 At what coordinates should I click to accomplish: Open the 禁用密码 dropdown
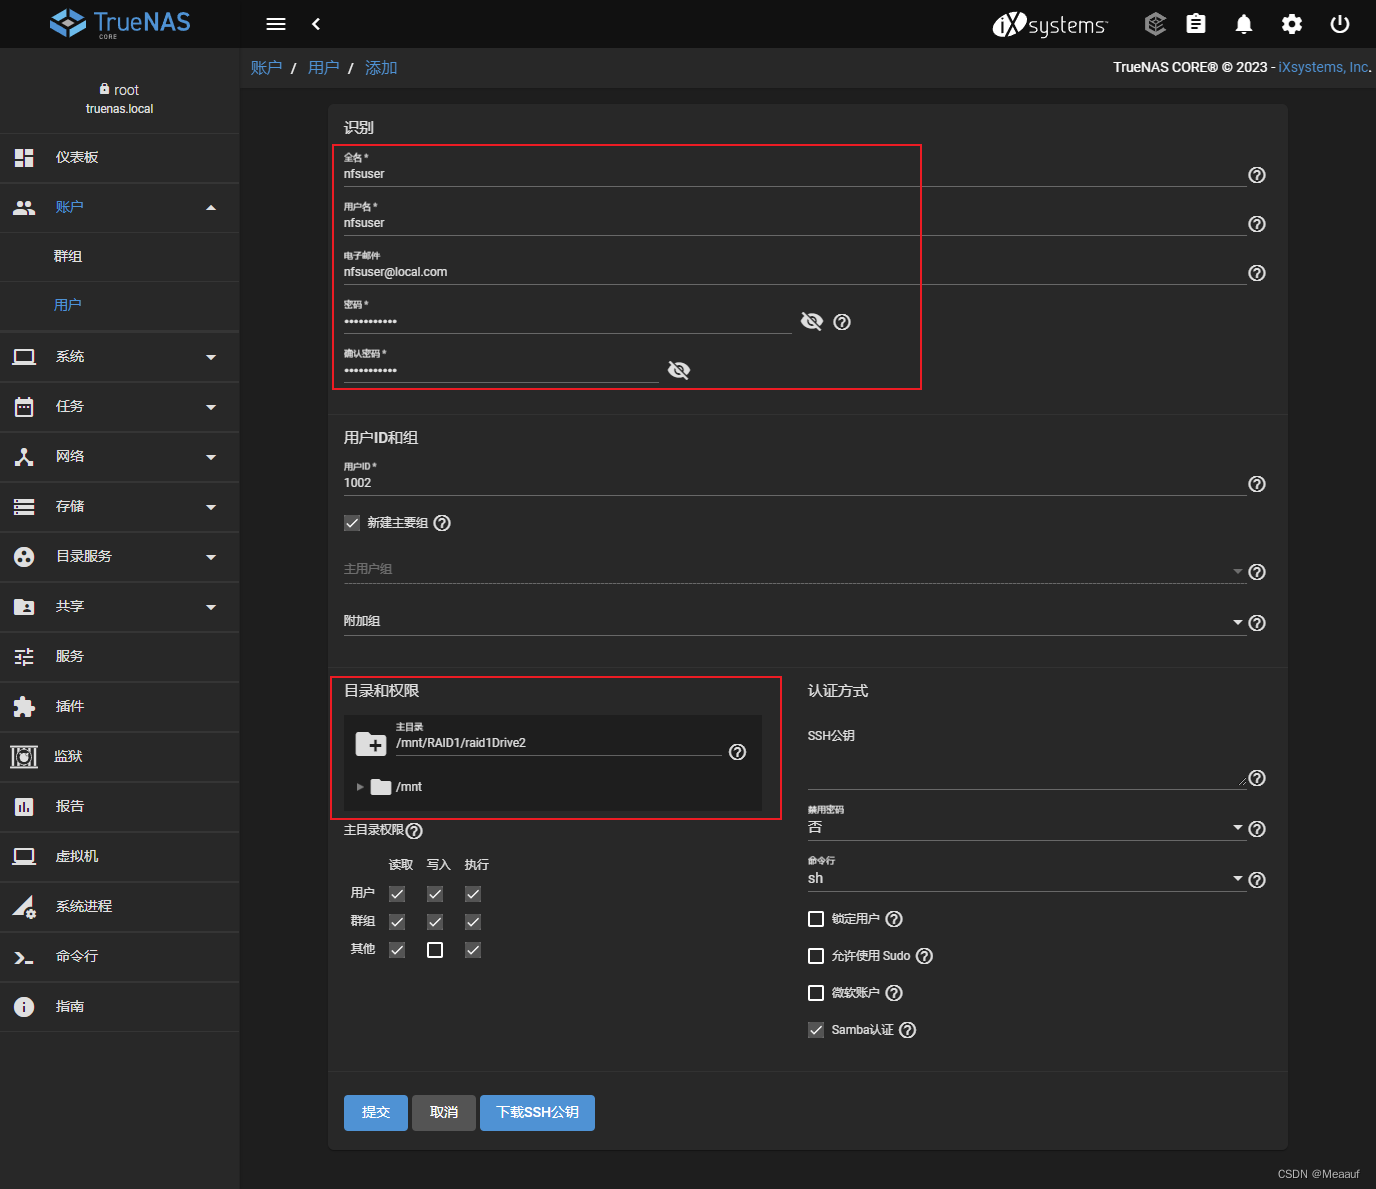[1026, 827]
